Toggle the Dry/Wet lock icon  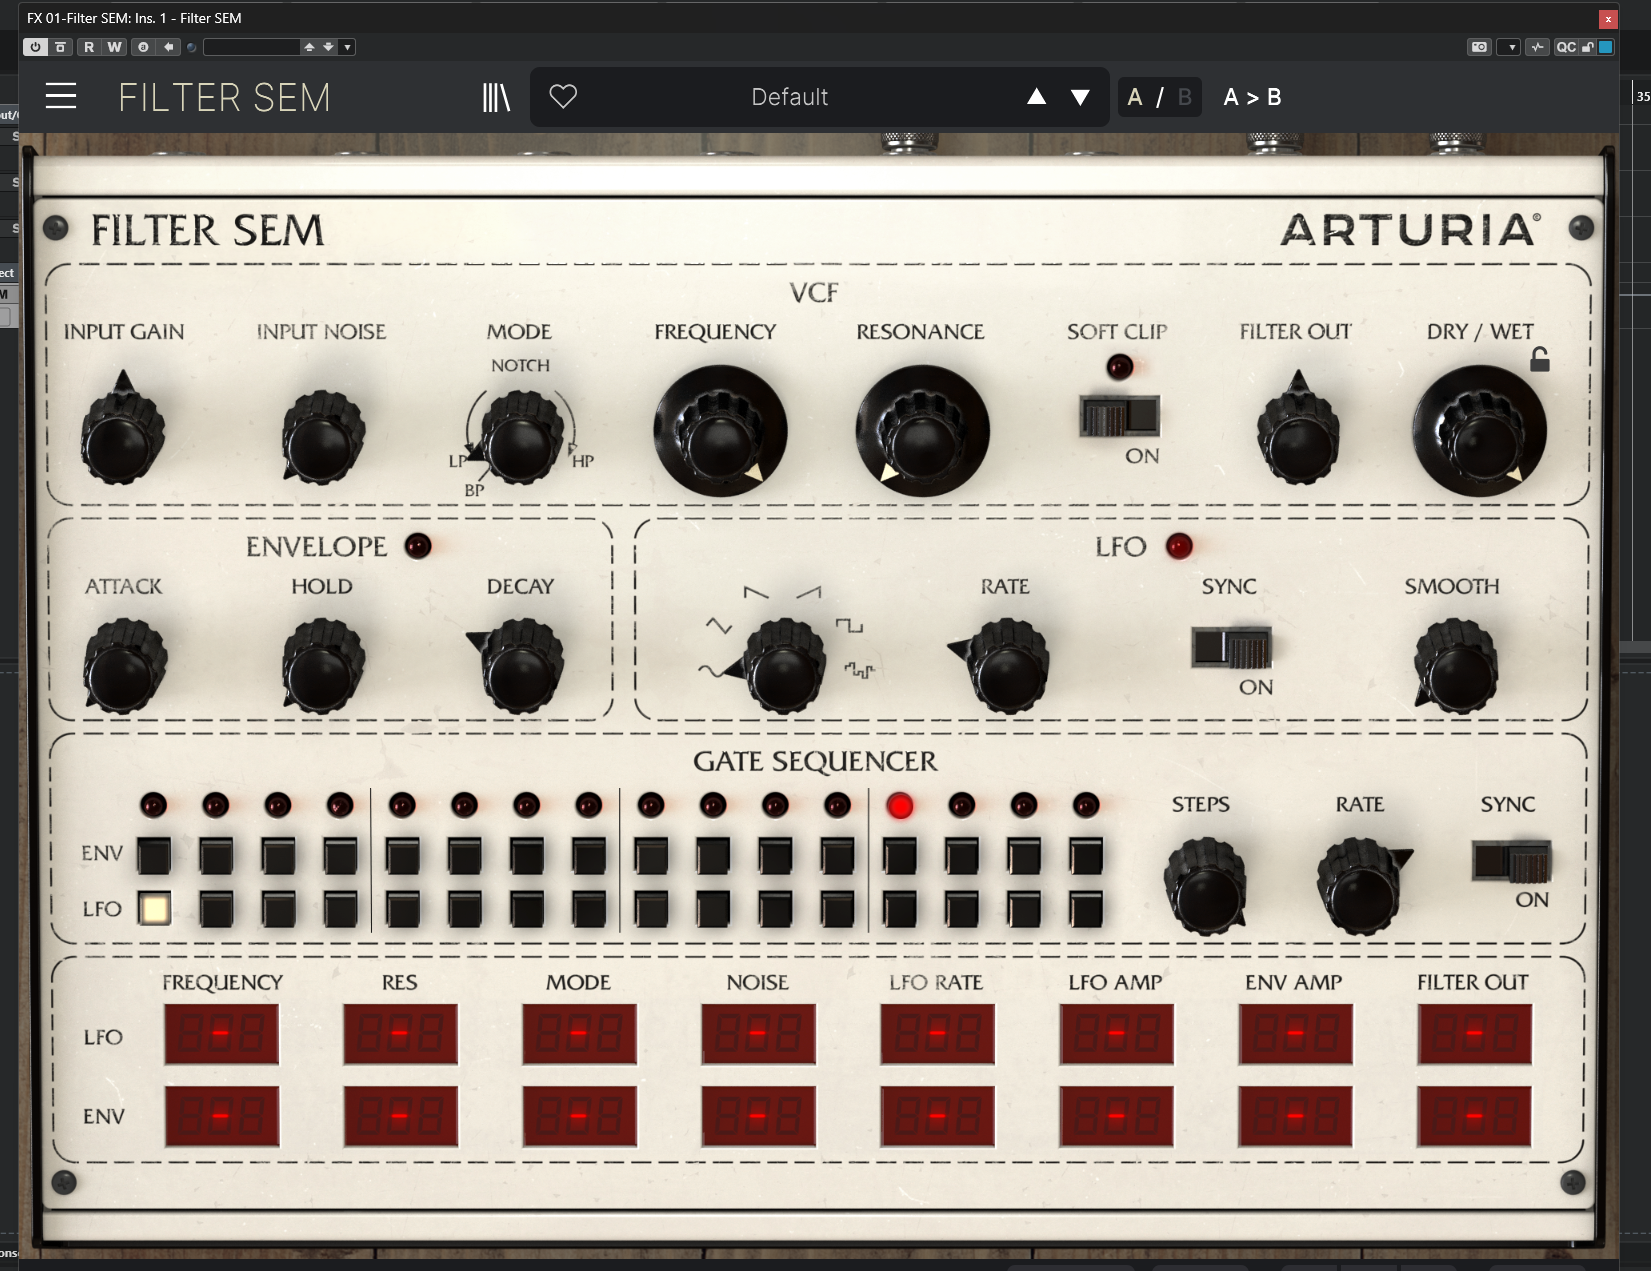coord(1540,359)
